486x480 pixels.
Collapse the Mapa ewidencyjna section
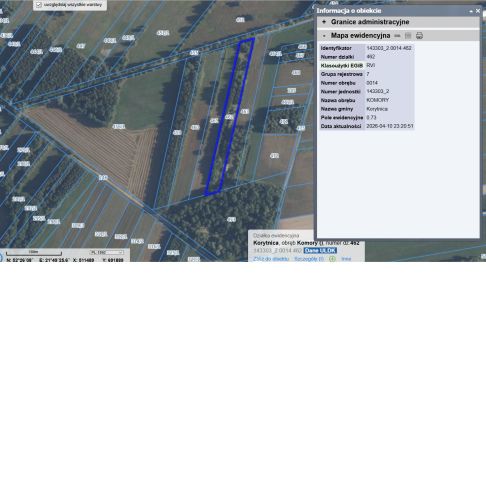(x=324, y=36)
